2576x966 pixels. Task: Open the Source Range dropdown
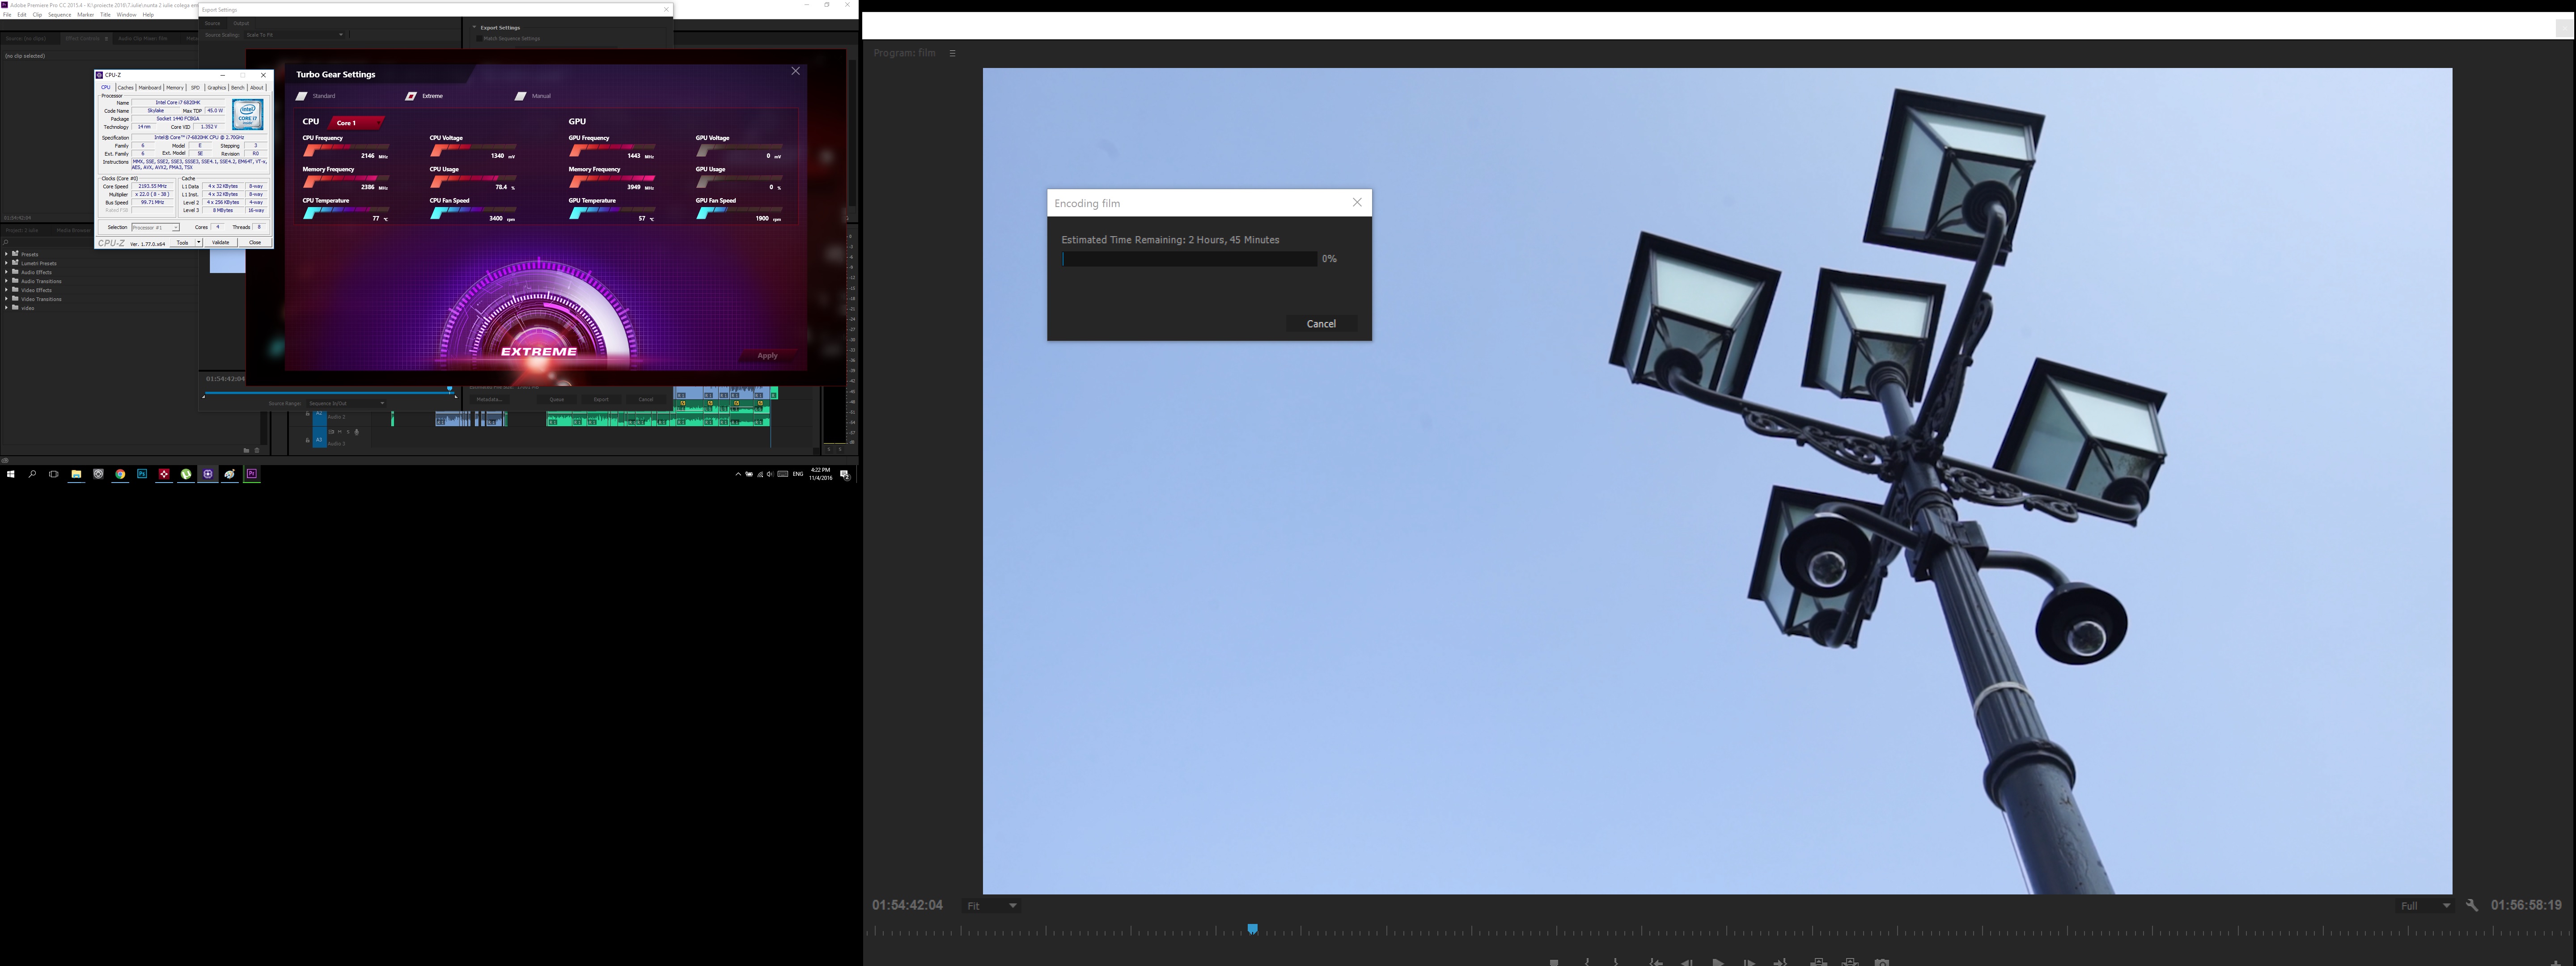pyautogui.click(x=346, y=403)
